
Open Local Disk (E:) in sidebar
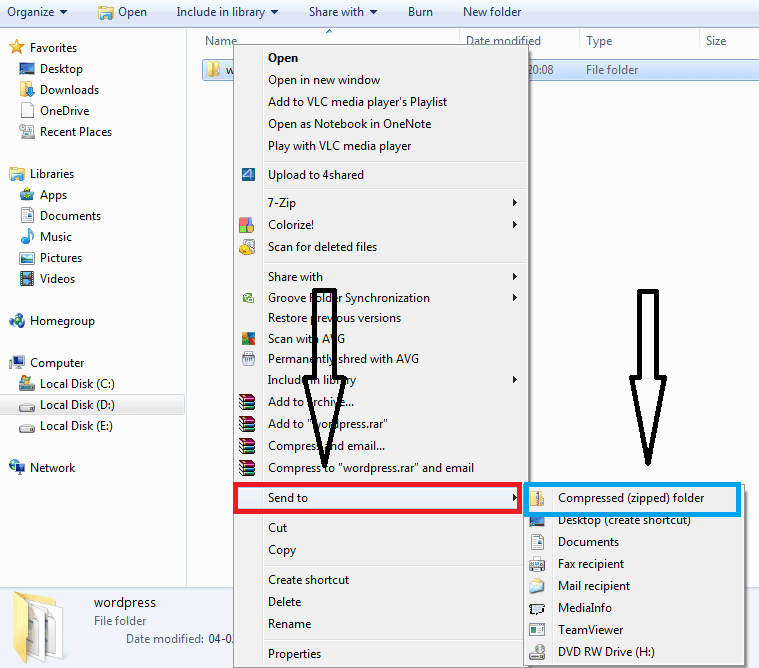pos(76,426)
